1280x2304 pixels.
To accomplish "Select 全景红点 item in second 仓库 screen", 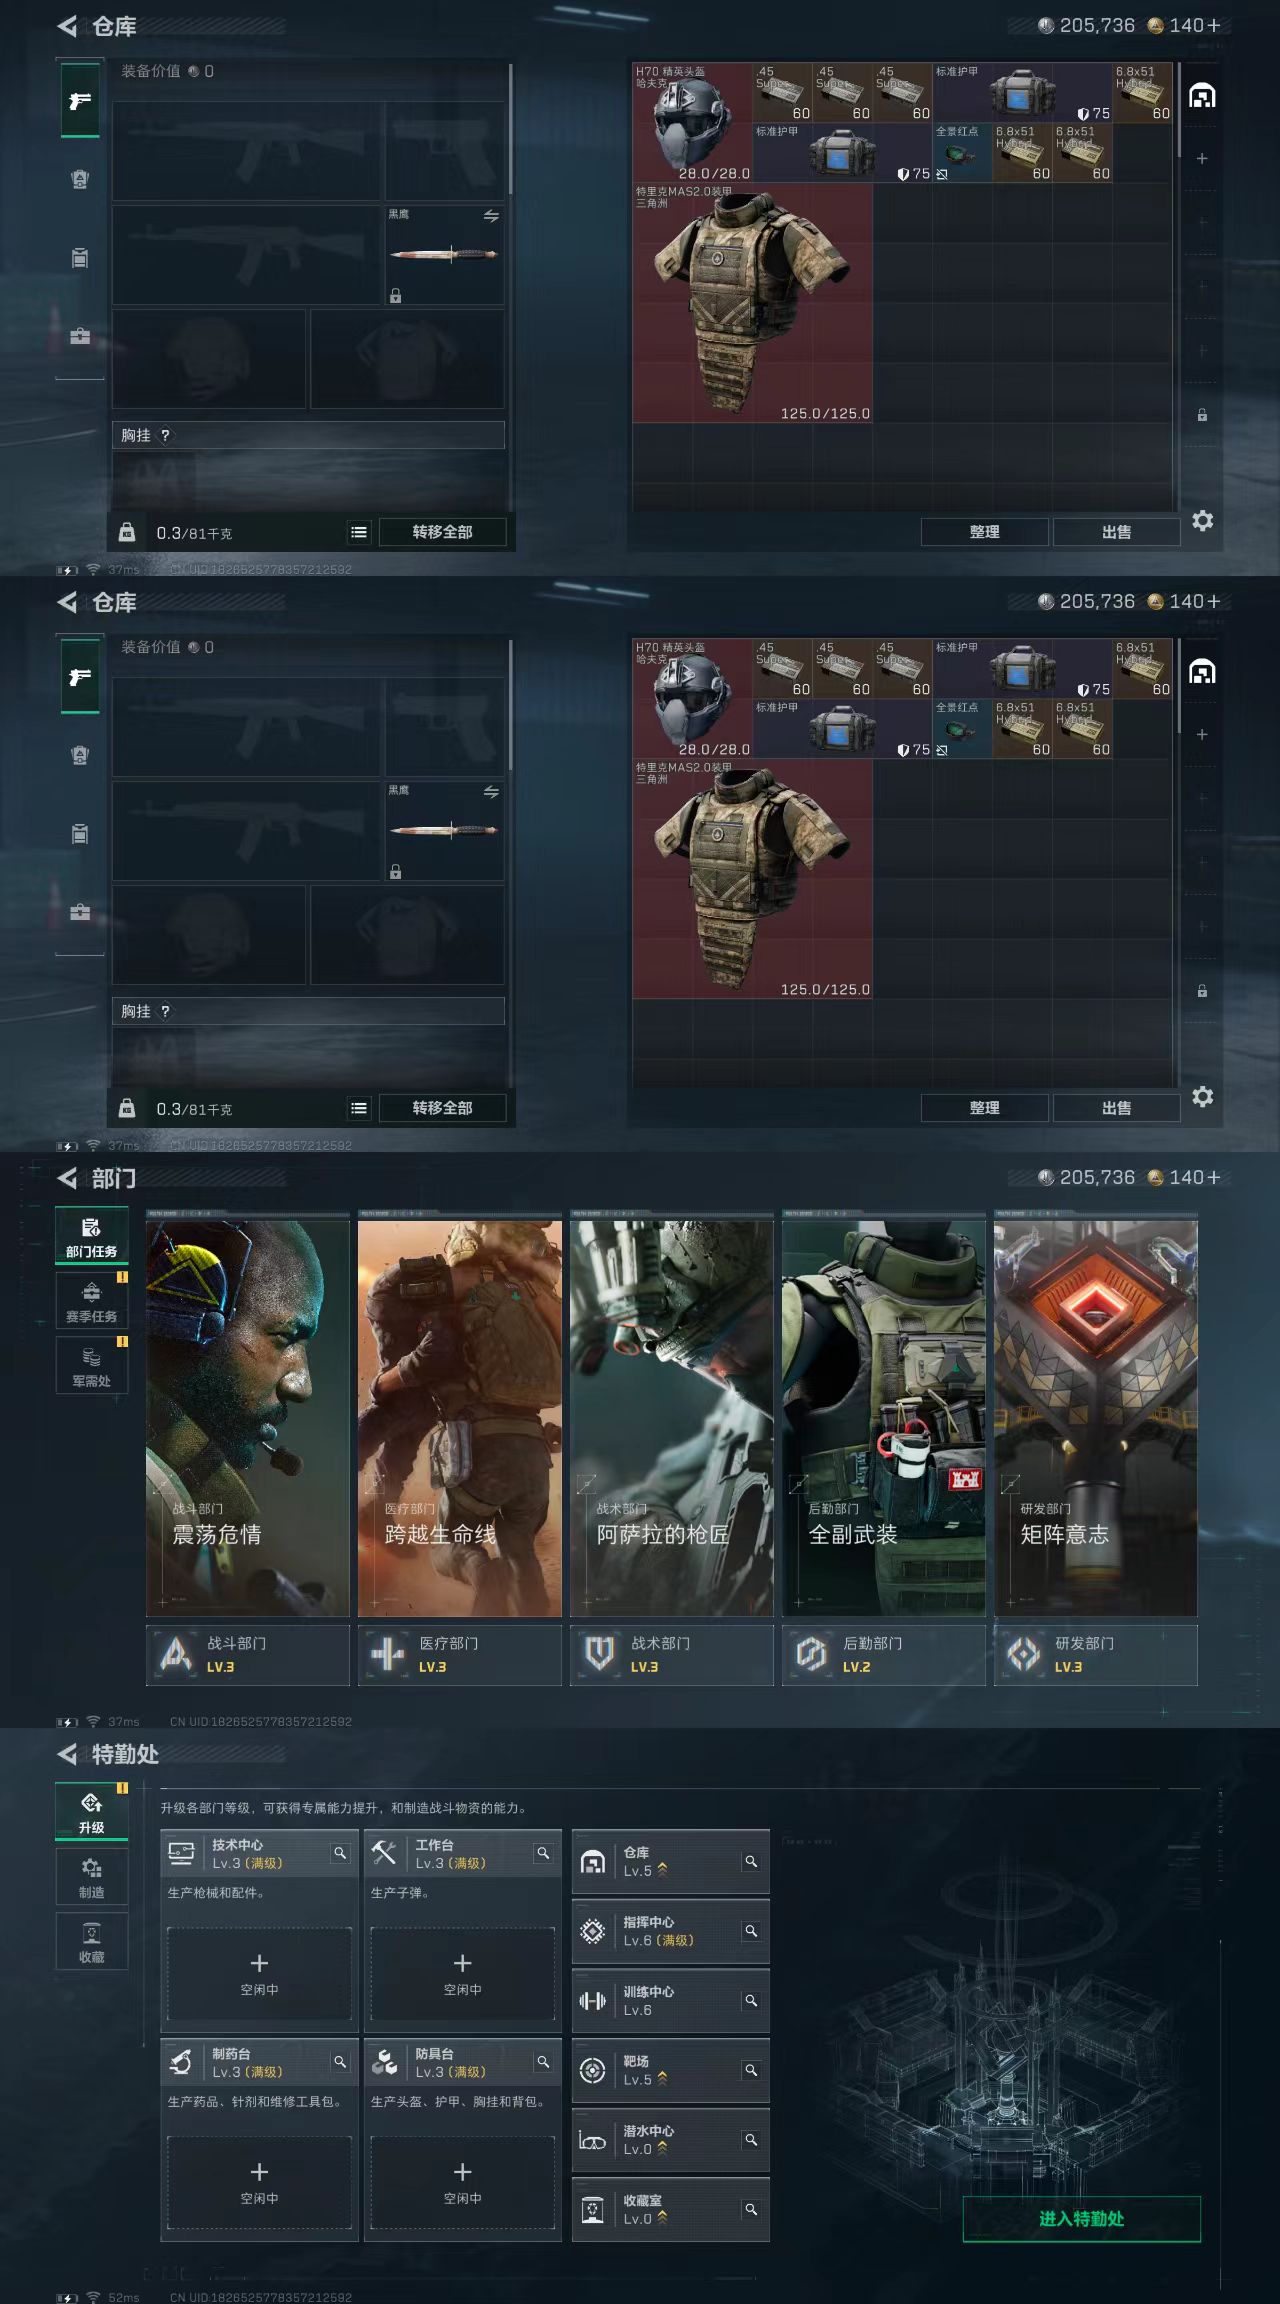I will pyautogui.click(x=962, y=729).
